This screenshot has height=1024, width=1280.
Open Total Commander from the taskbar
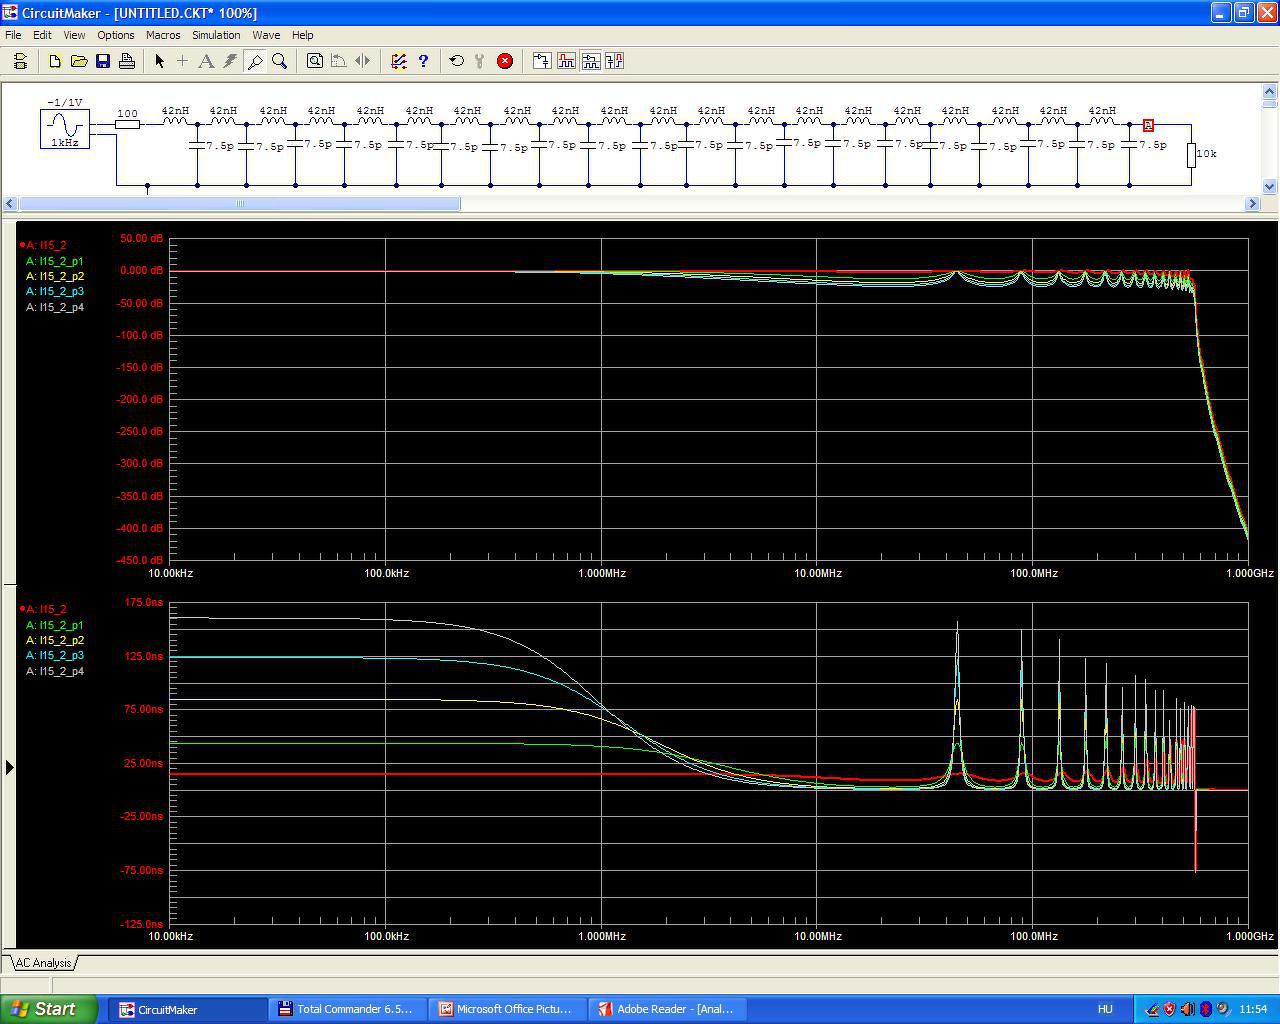click(346, 1009)
